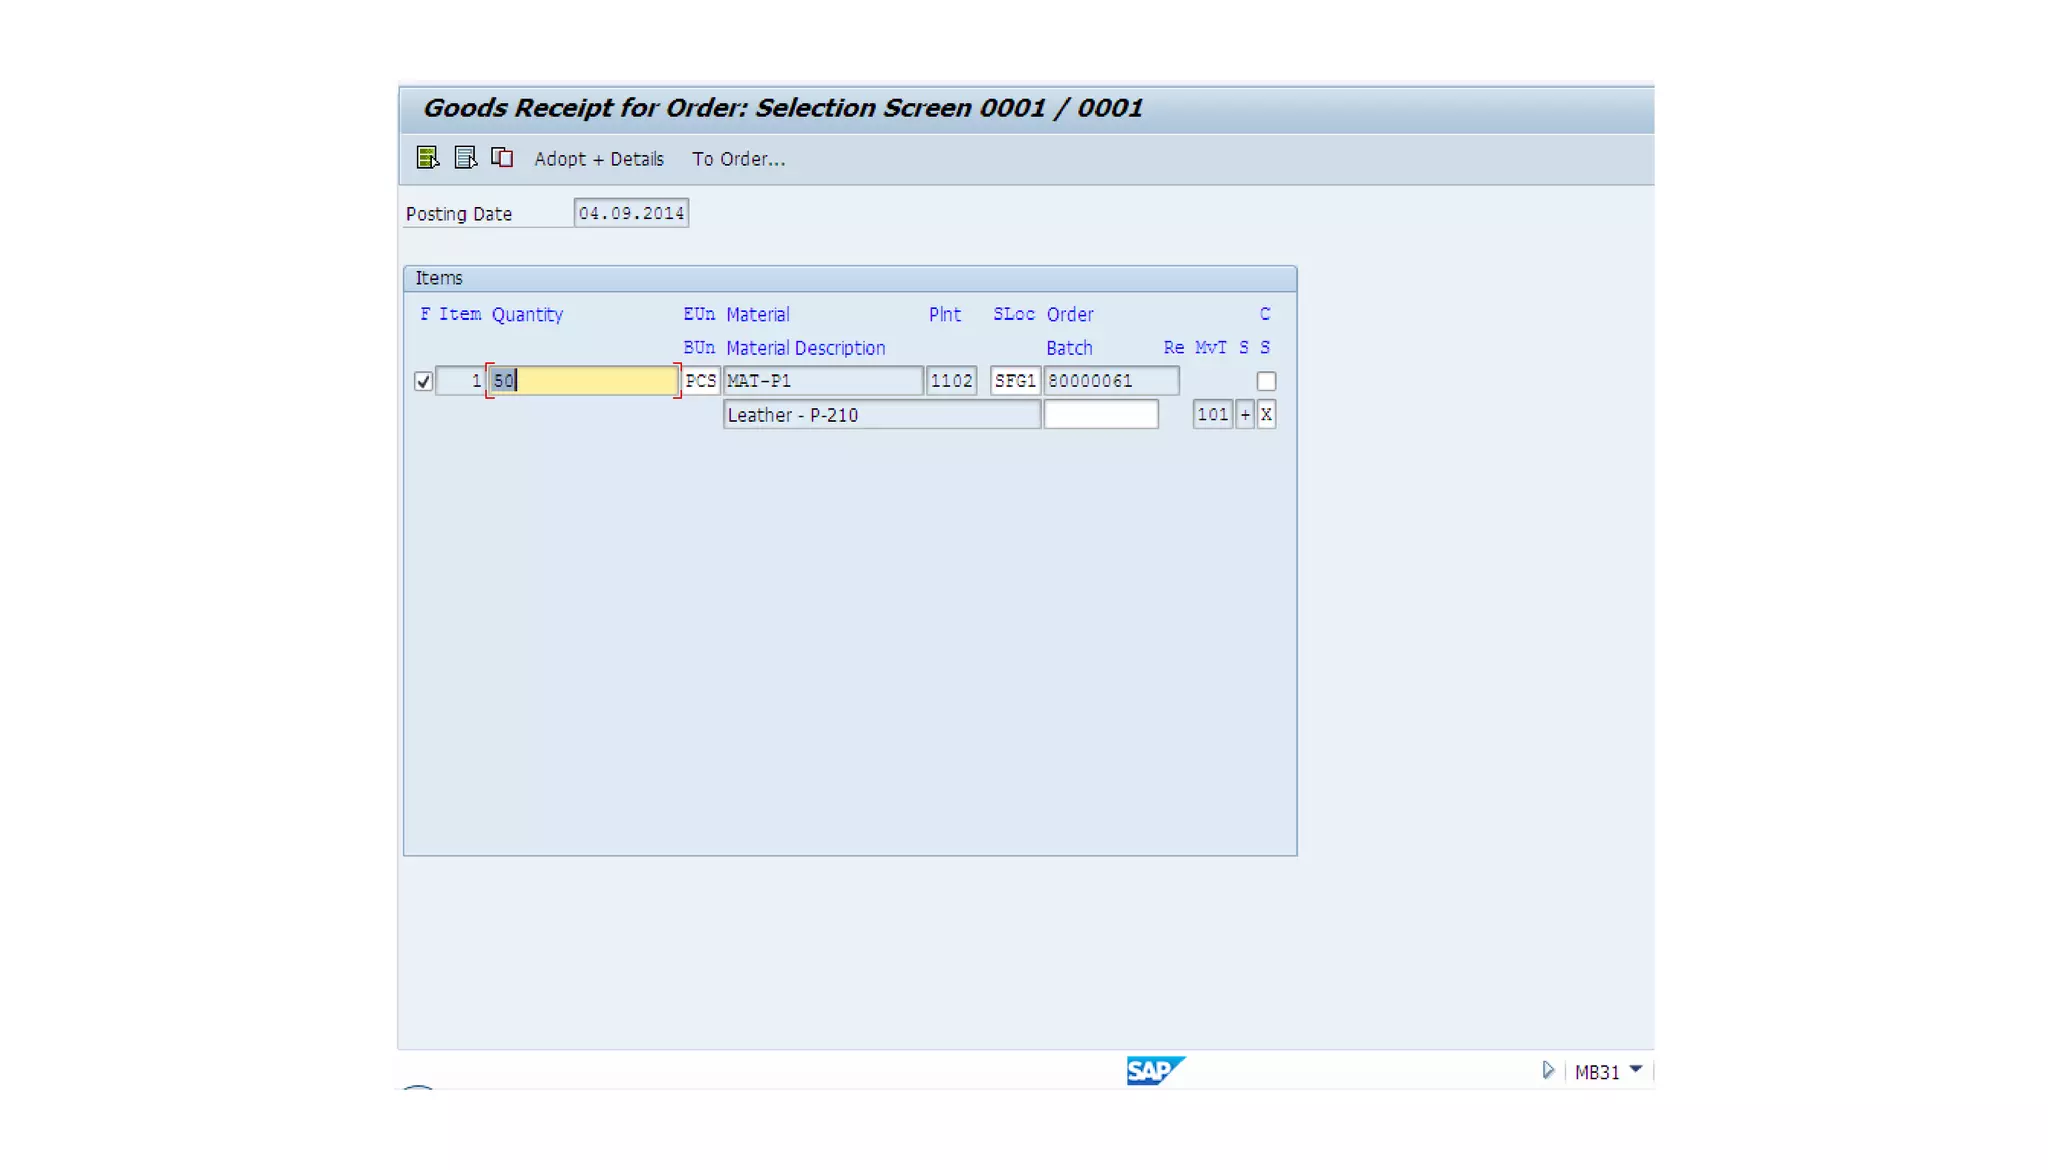Click the SAP logo in status bar
This screenshot has width=2048, height=1170.
[x=1154, y=1071]
